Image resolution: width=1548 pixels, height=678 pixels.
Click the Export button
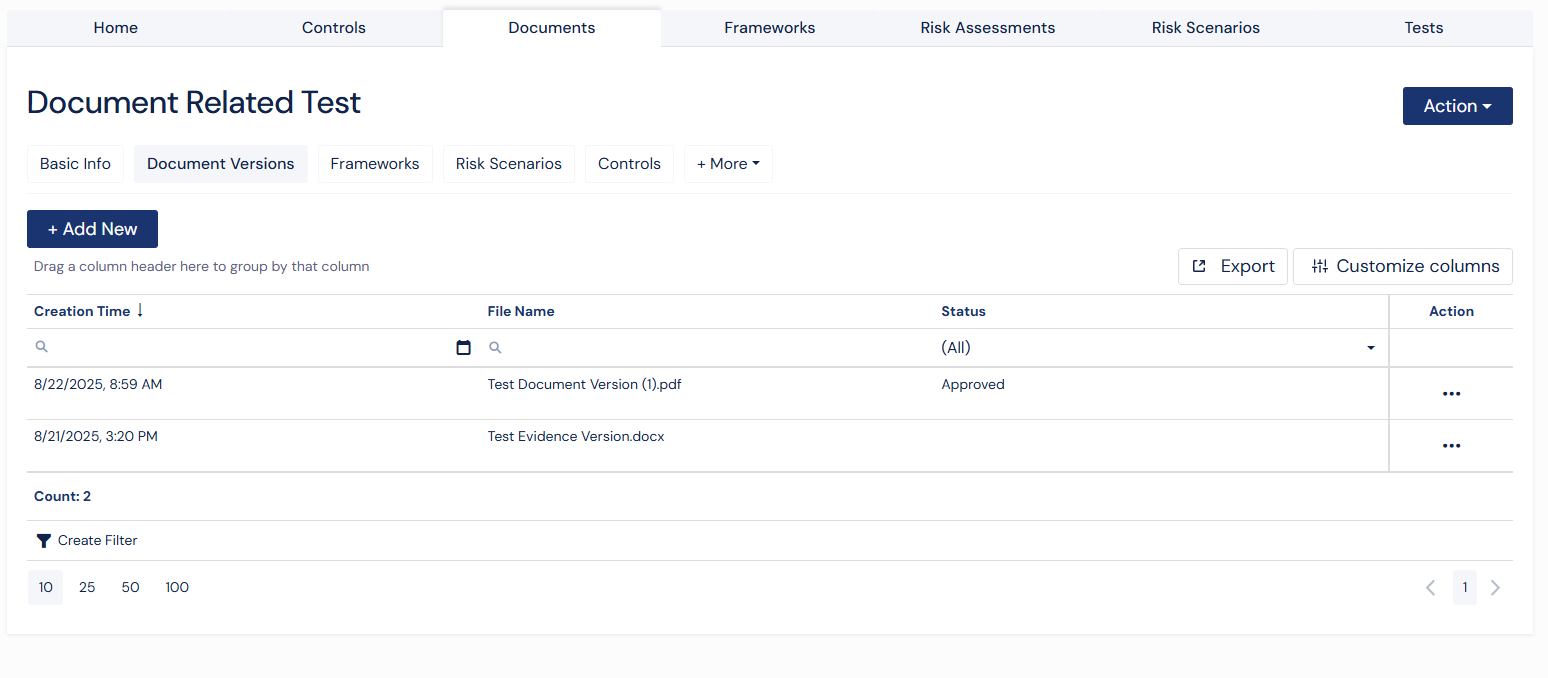tap(1232, 266)
